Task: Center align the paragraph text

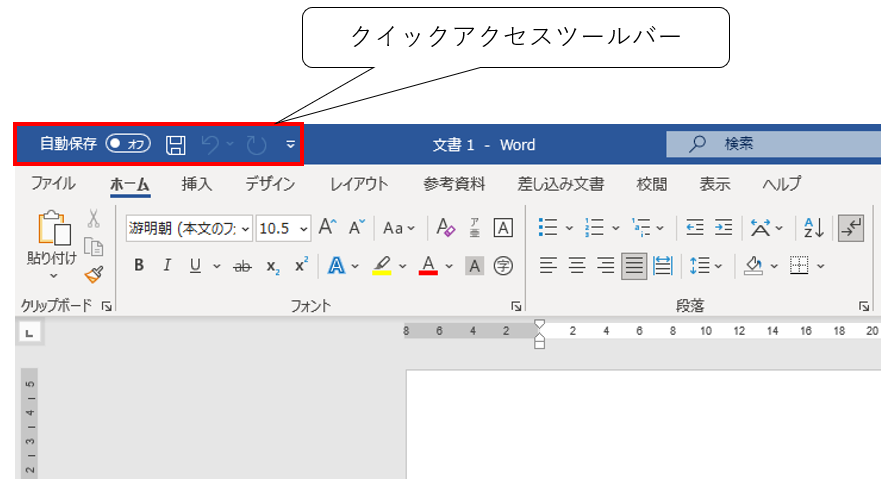Action: tap(576, 265)
